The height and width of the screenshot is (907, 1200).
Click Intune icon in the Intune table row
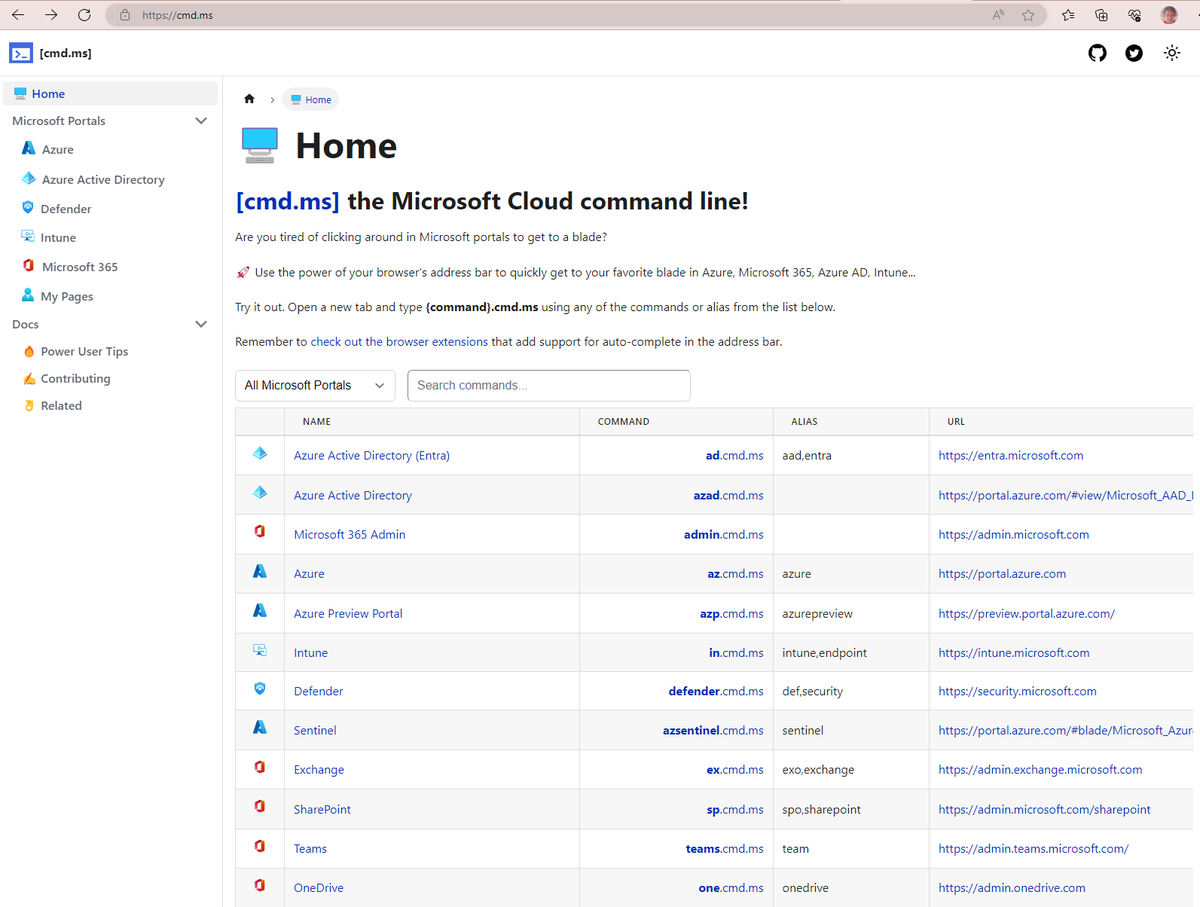pyautogui.click(x=260, y=650)
